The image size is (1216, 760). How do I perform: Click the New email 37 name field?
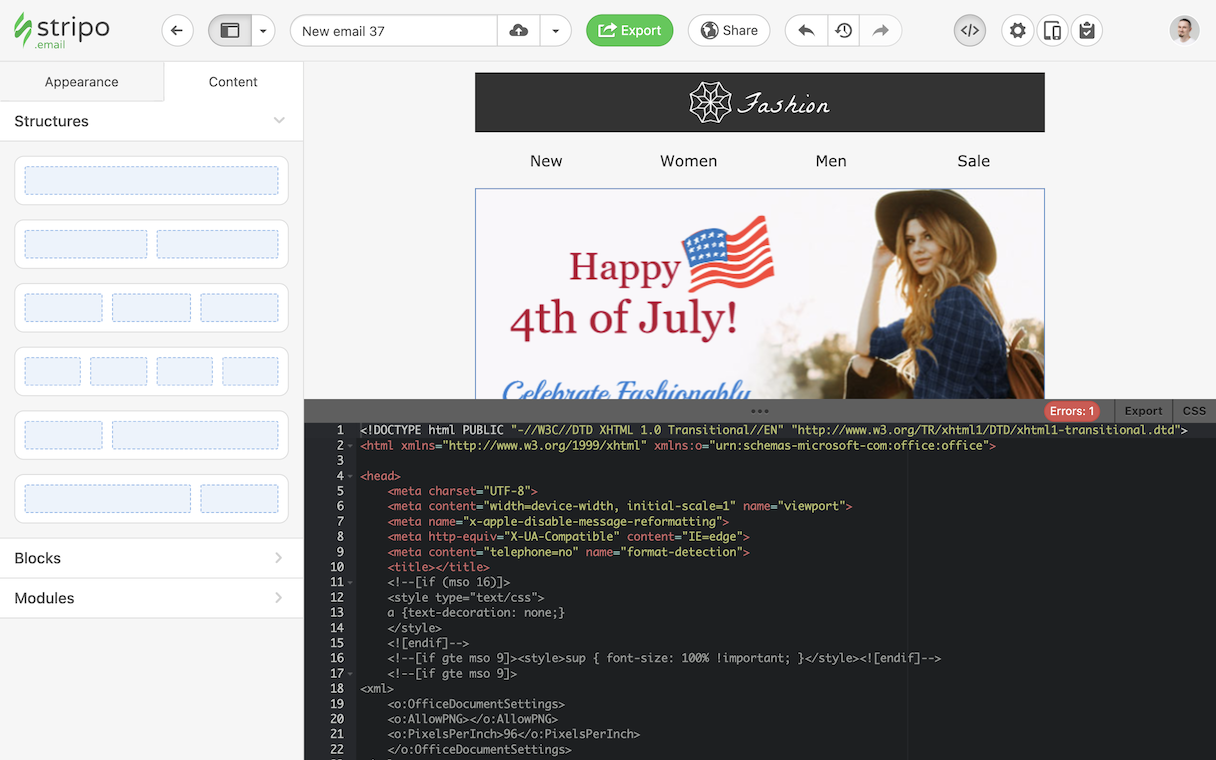click(394, 31)
